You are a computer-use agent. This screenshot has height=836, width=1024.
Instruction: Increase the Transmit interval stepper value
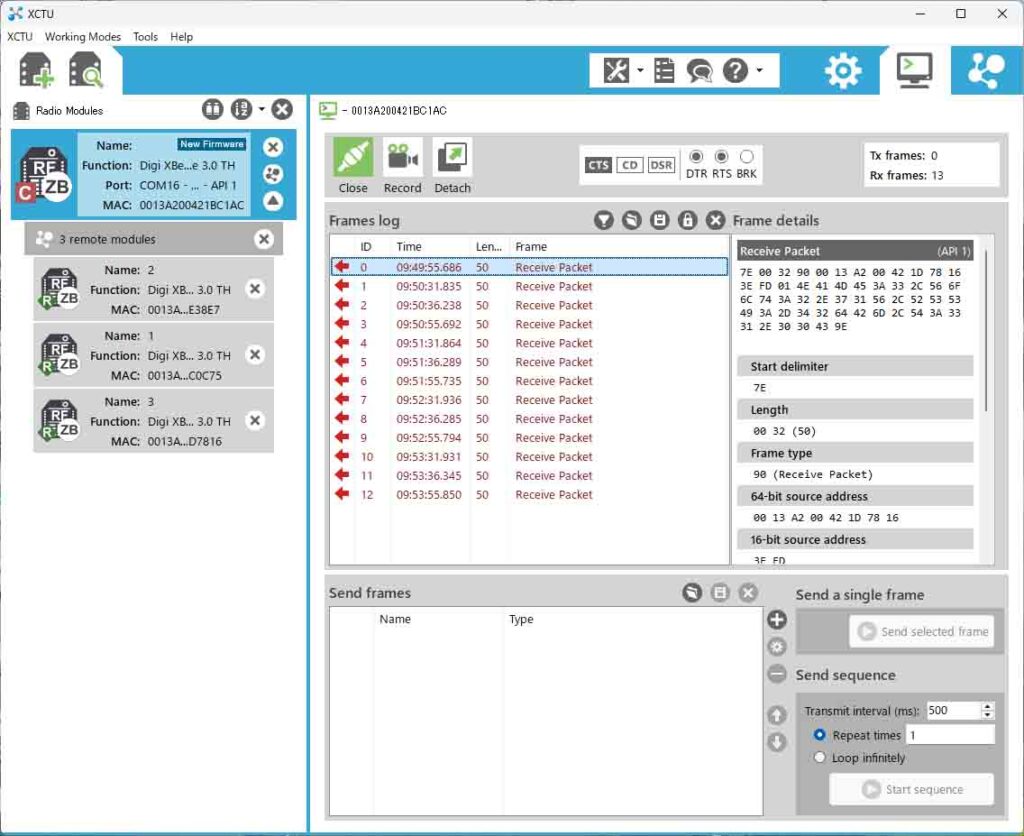click(988, 707)
